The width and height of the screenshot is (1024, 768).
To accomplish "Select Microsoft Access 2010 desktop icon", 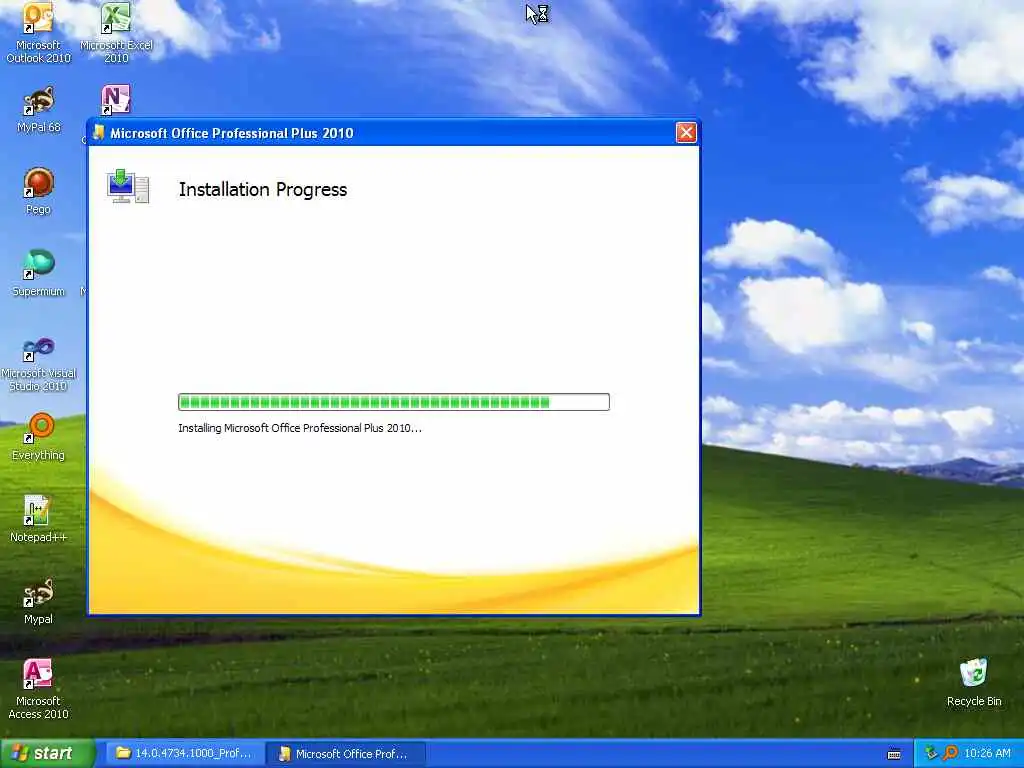I will pos(38,690).
